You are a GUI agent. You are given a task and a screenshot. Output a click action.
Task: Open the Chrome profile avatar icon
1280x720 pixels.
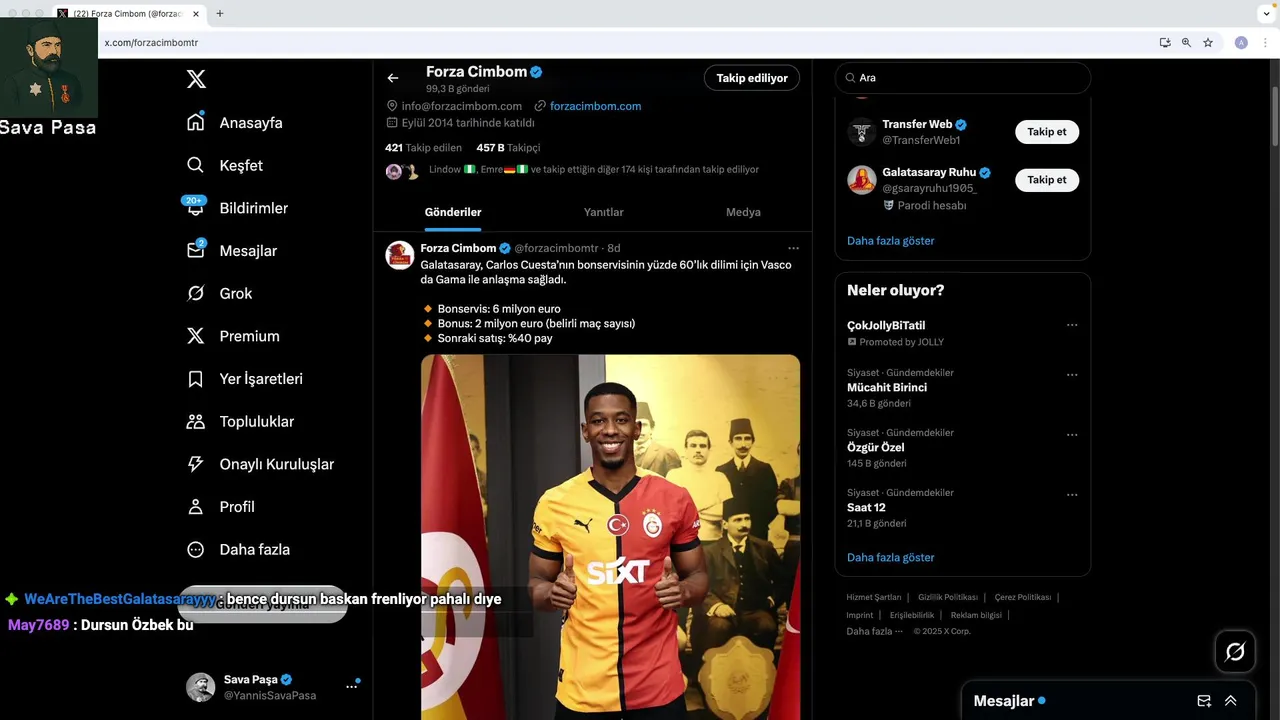pyautogui.click(x=1241, y=43)
